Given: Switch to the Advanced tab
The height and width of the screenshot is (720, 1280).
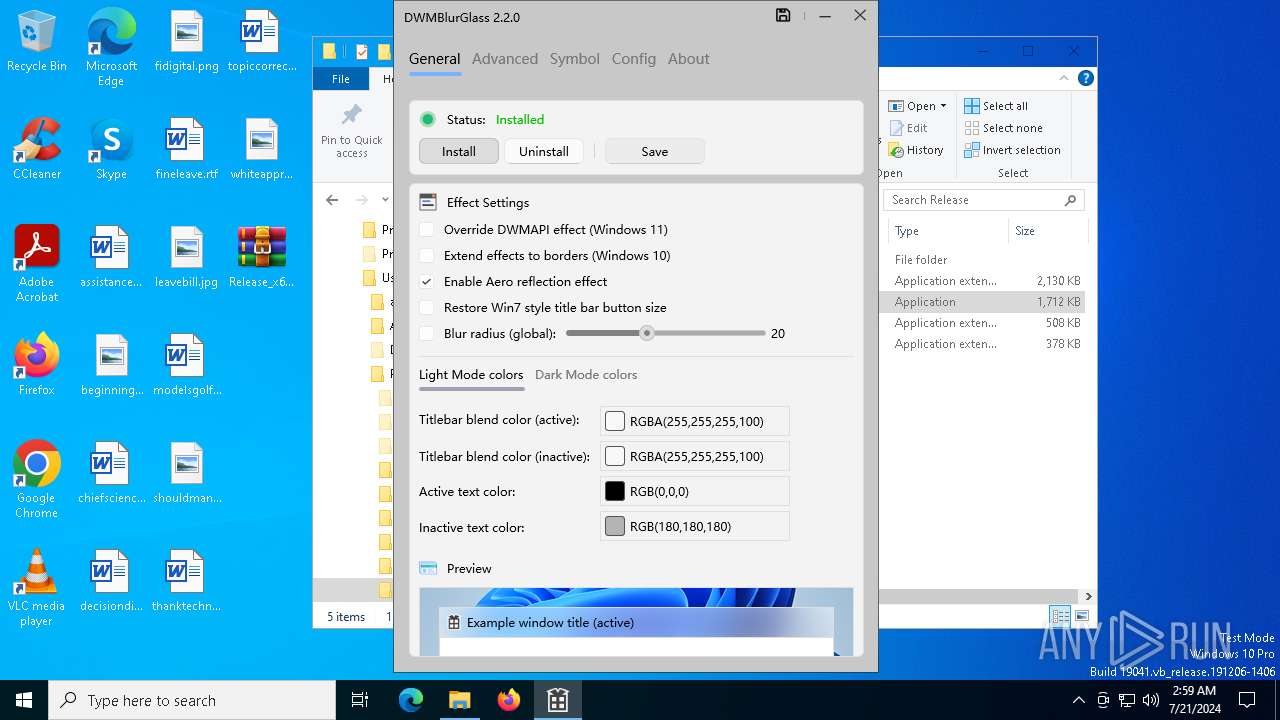Looking at the screenshot, I should point(504,59).
